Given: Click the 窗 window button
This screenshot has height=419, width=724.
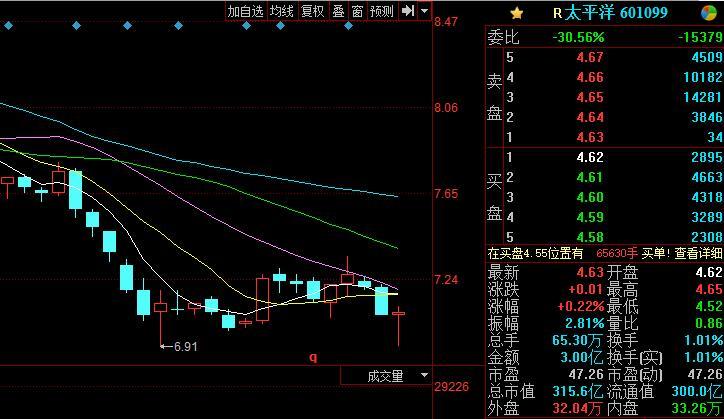Looking at the screenshot, I should [357, 11].
